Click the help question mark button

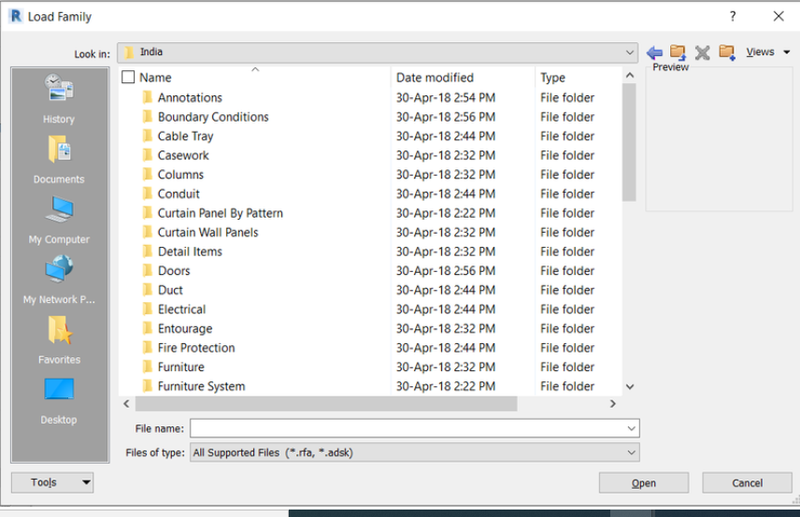click(x=733, y=16)
